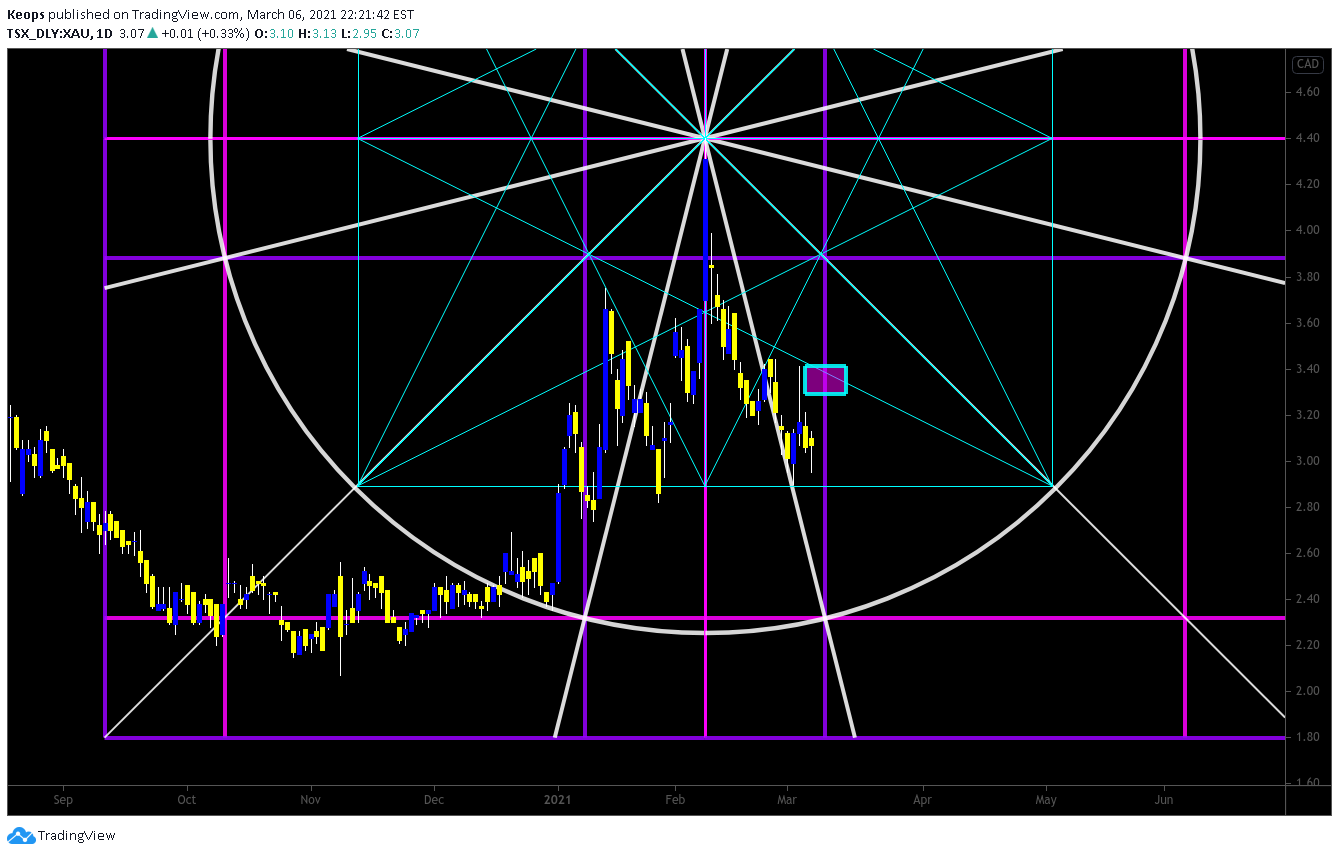Click the May label on time axis
The image size is (1339, 856).
[x=1046, y=800]
